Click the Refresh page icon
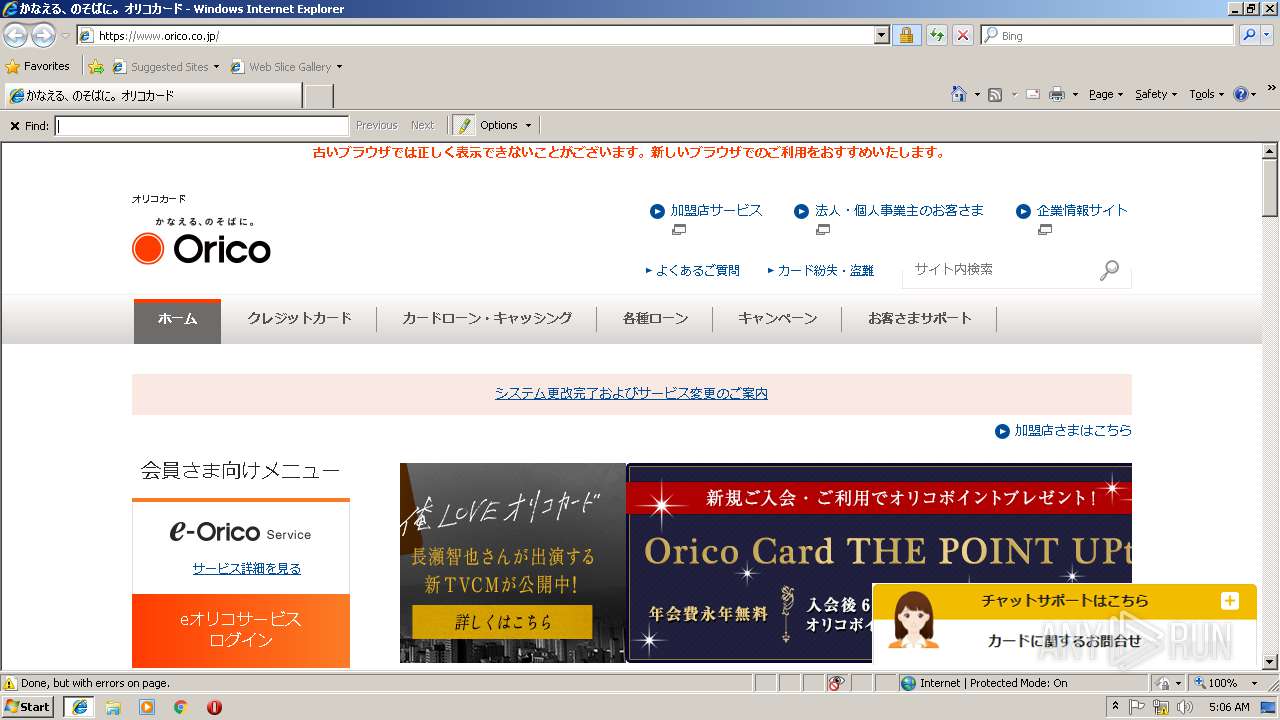Image resolution: width=1280 pixels, height=720 pixels. (x=936, y=35)
